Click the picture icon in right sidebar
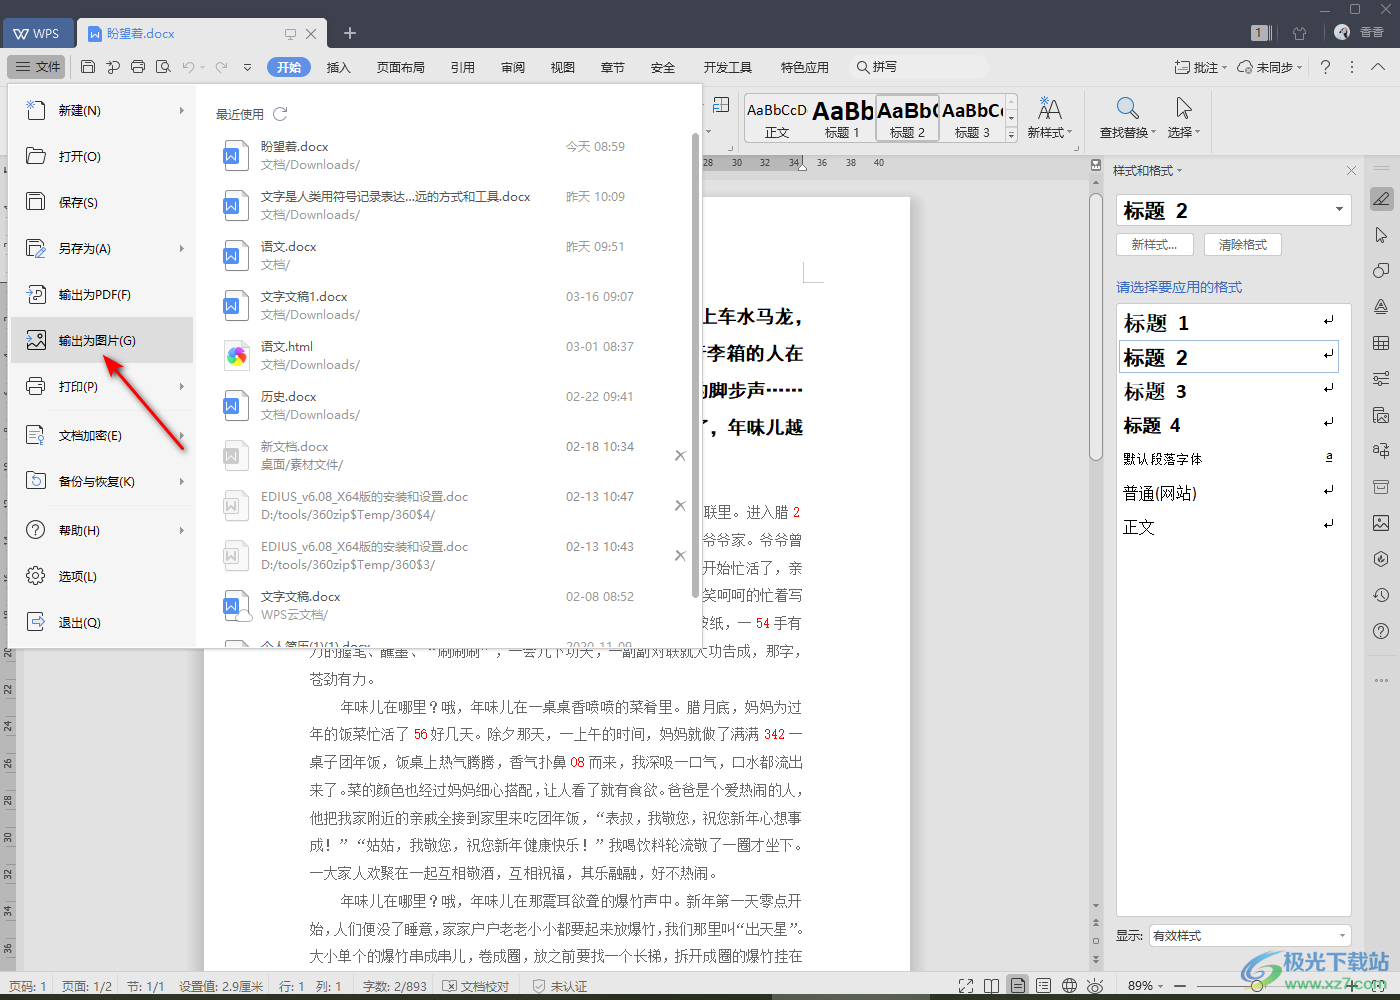Viewport: 1400px width, 1000px height. (1381, 523)
